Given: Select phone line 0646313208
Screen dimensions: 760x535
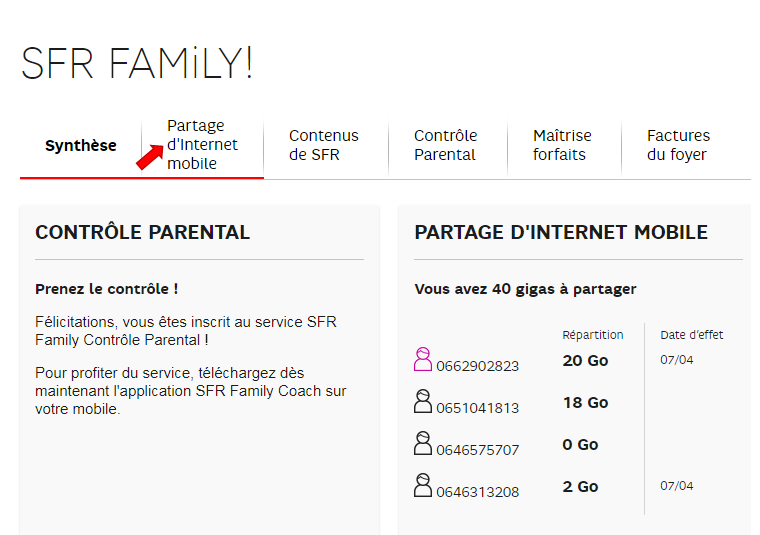Looking at the screenshot, I should 477,492.
